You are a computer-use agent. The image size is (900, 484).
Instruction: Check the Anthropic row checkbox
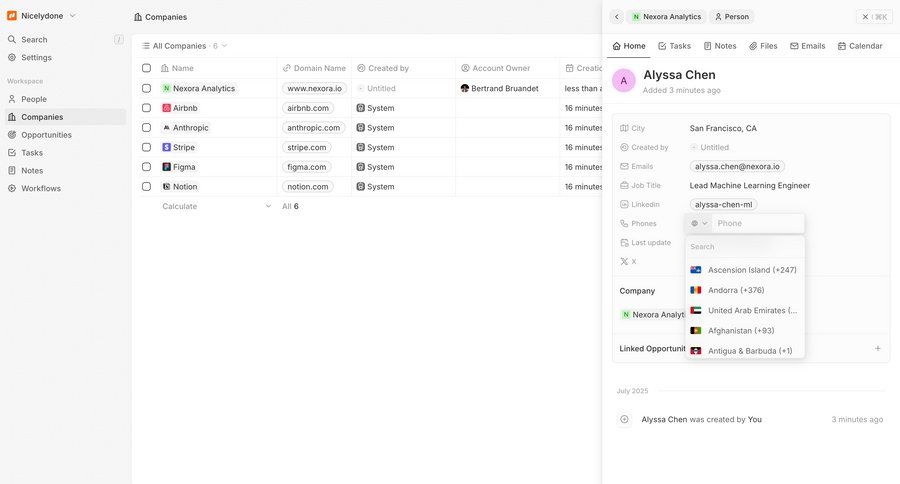coord(146,127)
